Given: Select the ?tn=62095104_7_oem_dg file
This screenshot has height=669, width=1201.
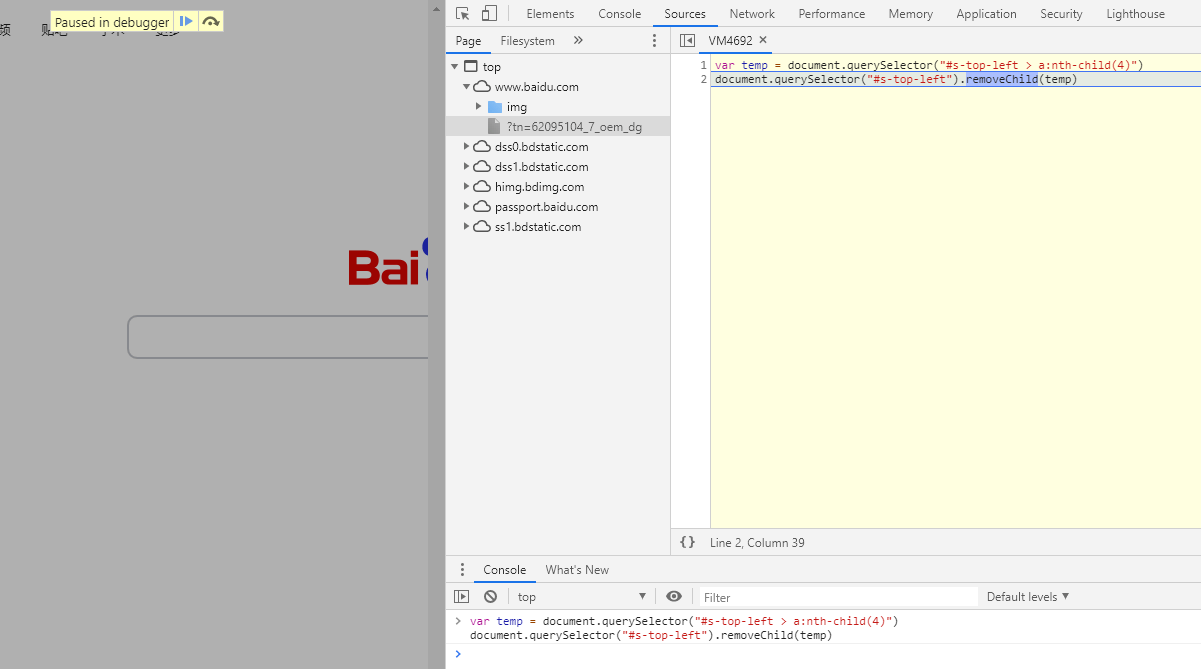Looking at the screenshot, I should (574, 127).
